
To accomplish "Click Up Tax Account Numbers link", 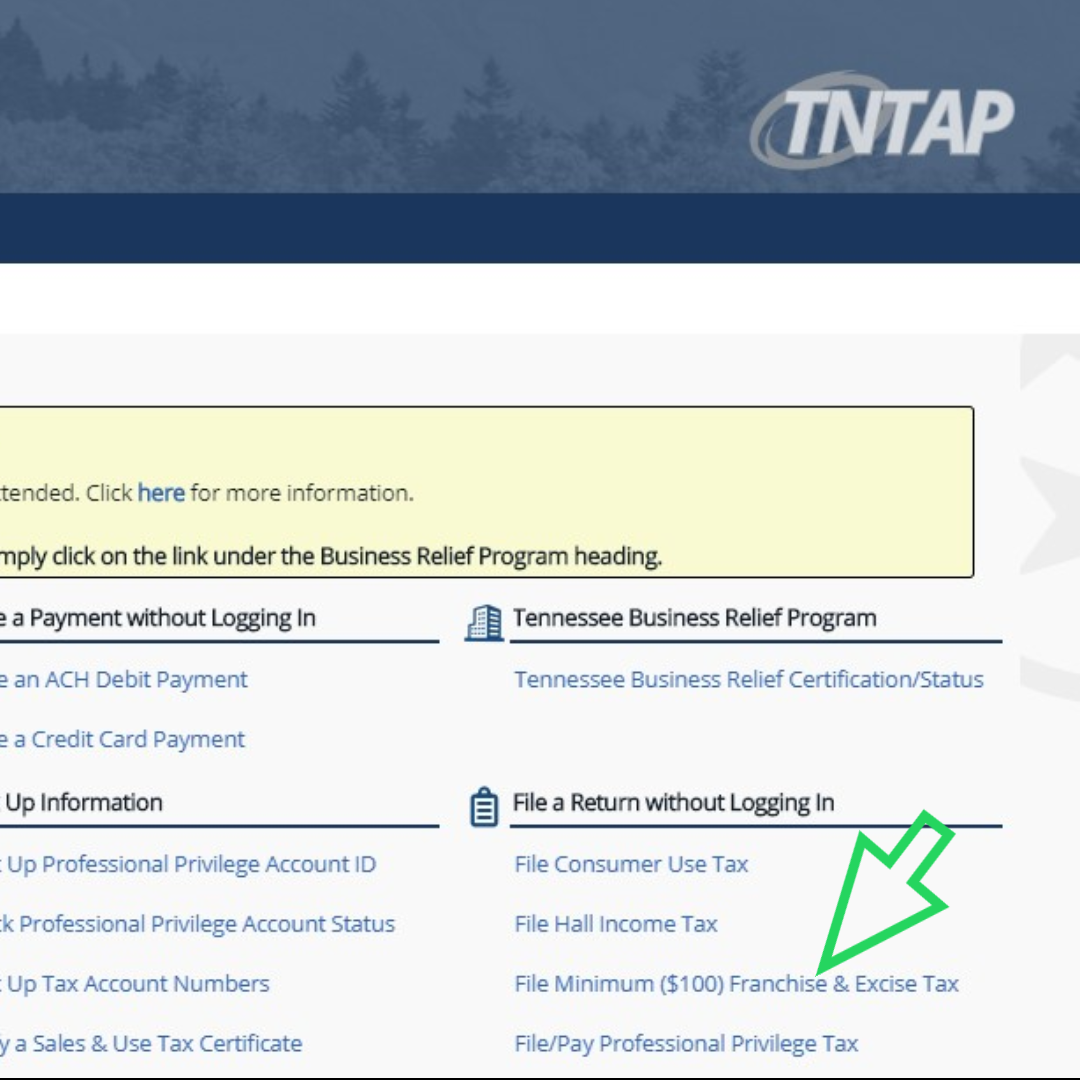I will [134, 984].
